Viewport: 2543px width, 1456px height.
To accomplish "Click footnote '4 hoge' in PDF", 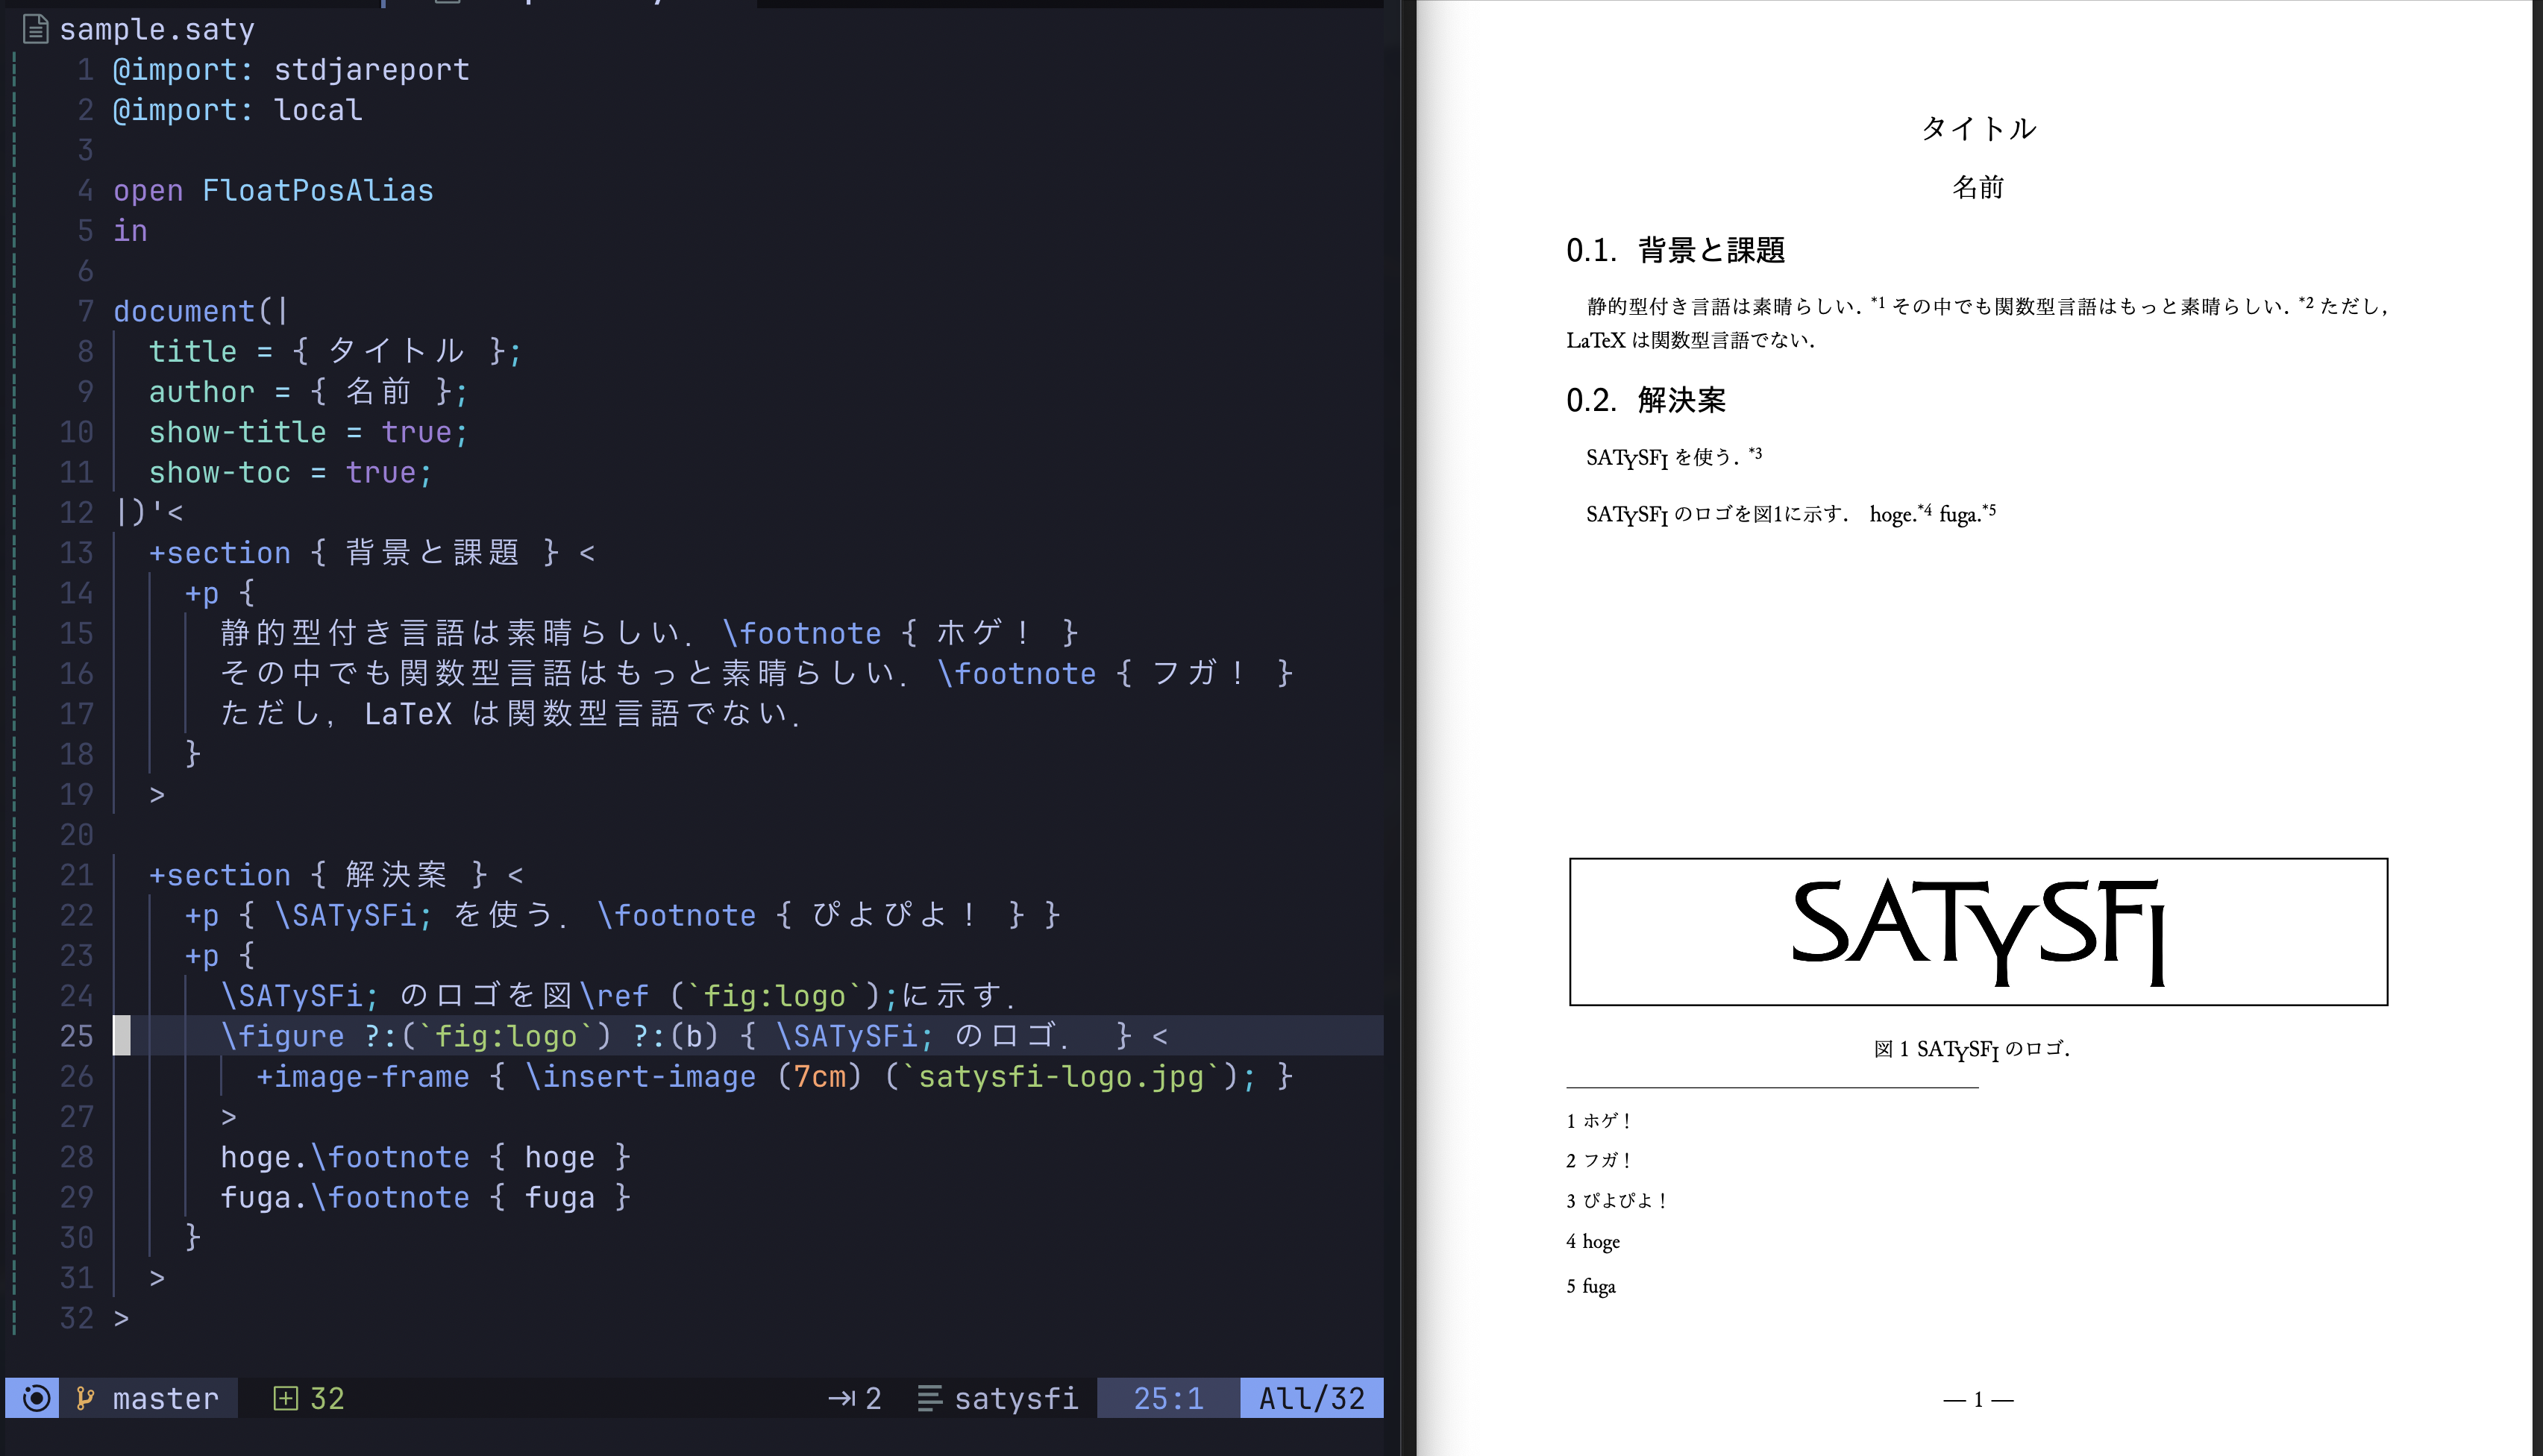I will [1593, 1242].
